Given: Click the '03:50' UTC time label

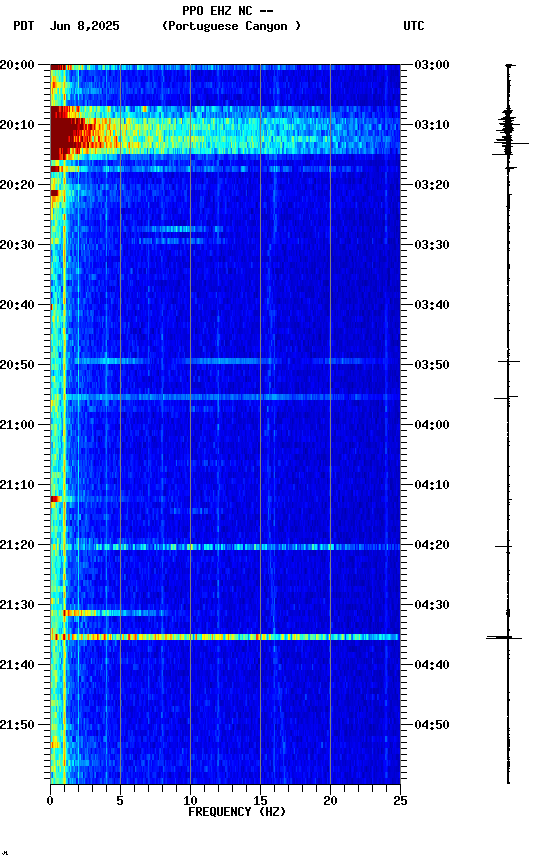Looking at the screenshot, I should (432, 365).
